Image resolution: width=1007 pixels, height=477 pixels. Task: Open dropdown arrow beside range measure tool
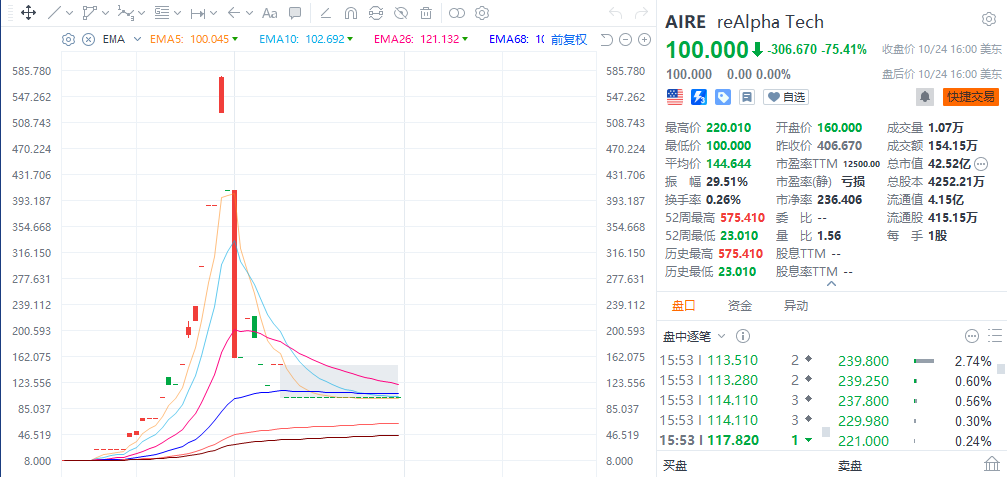[213, 13]
